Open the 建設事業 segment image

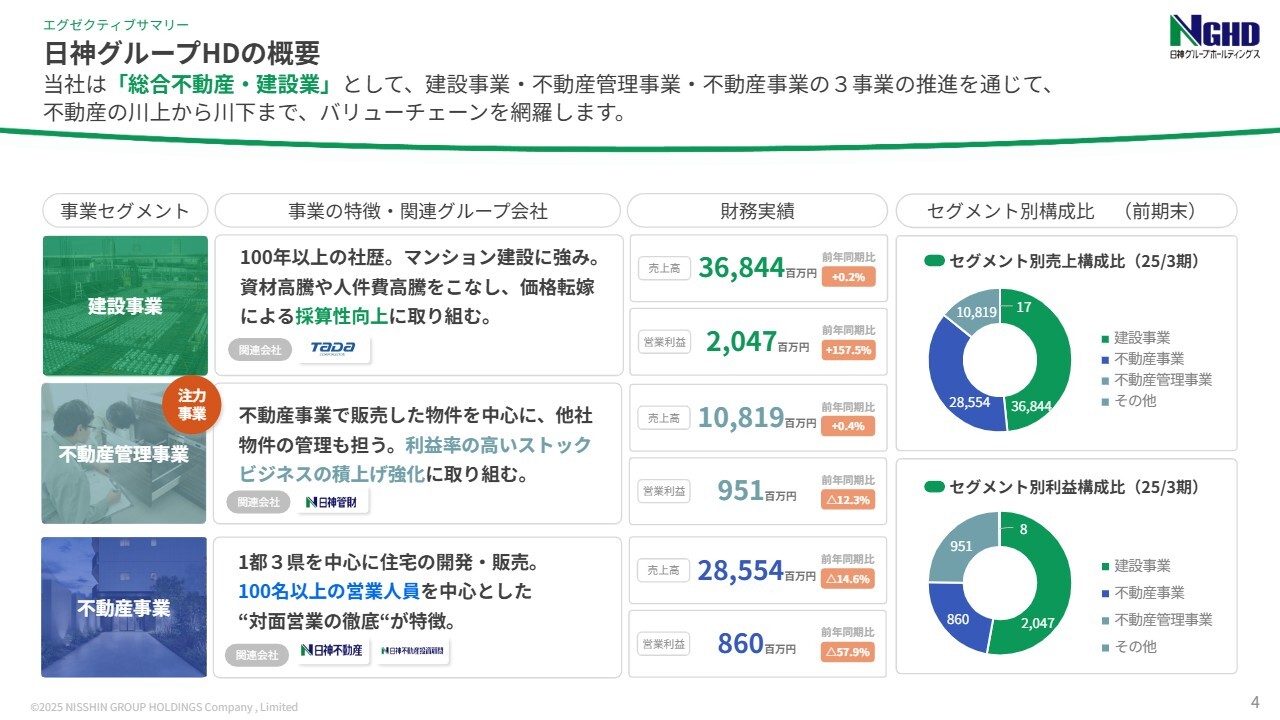click(125, 306)
